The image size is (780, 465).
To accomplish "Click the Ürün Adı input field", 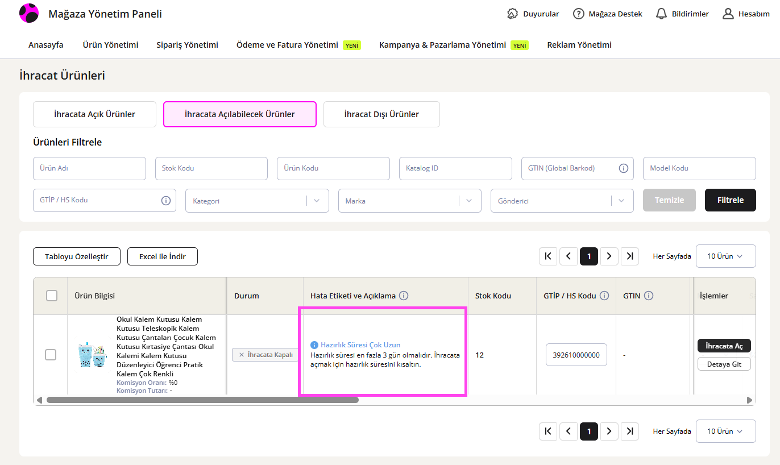I will [x=90, y=169].
